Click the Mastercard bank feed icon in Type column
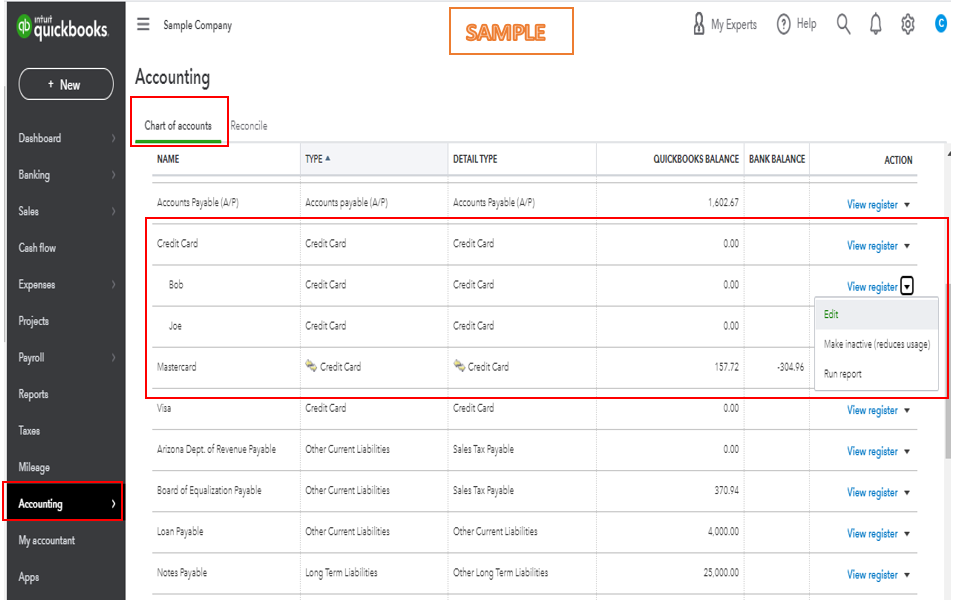The width and height of the screenshot is (958, 610). (311, 366)
